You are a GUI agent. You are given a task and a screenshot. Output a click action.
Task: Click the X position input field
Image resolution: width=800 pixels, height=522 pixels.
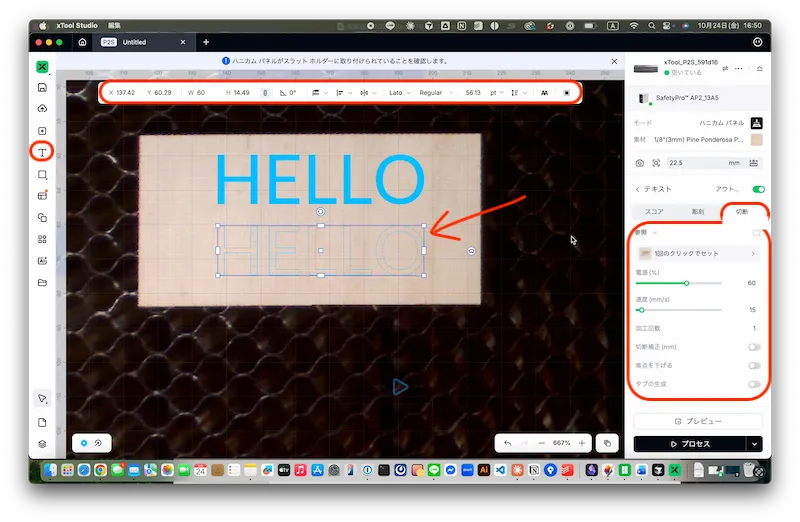click(128, 93)
